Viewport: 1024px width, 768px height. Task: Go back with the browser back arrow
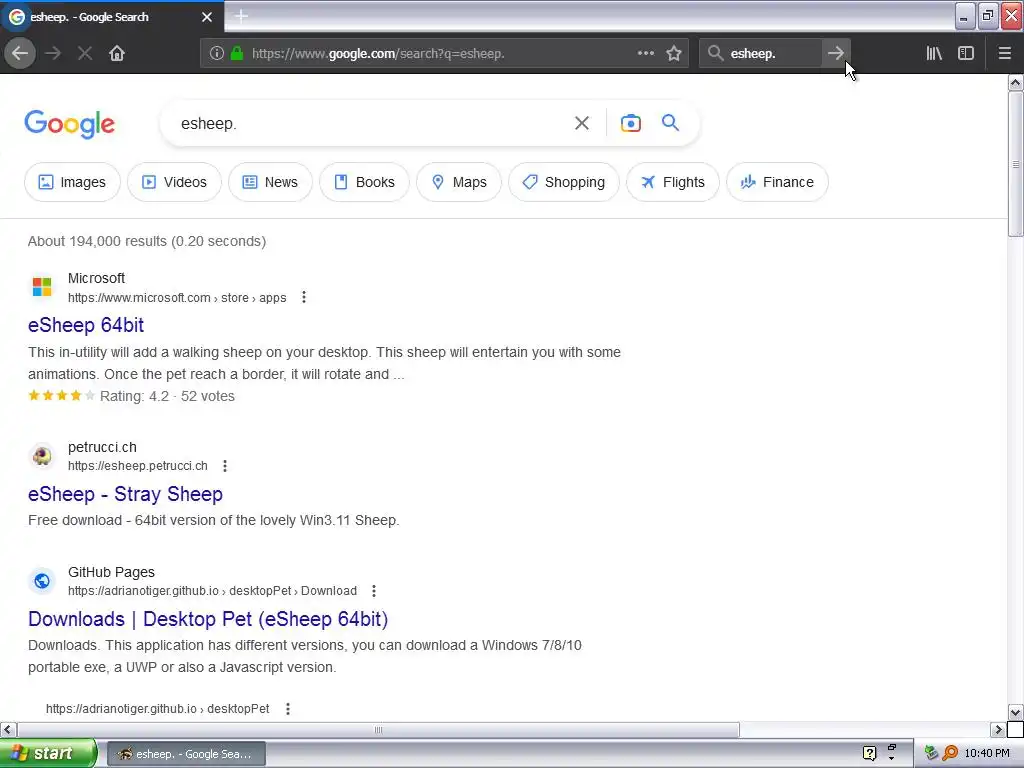click(20, 54)
